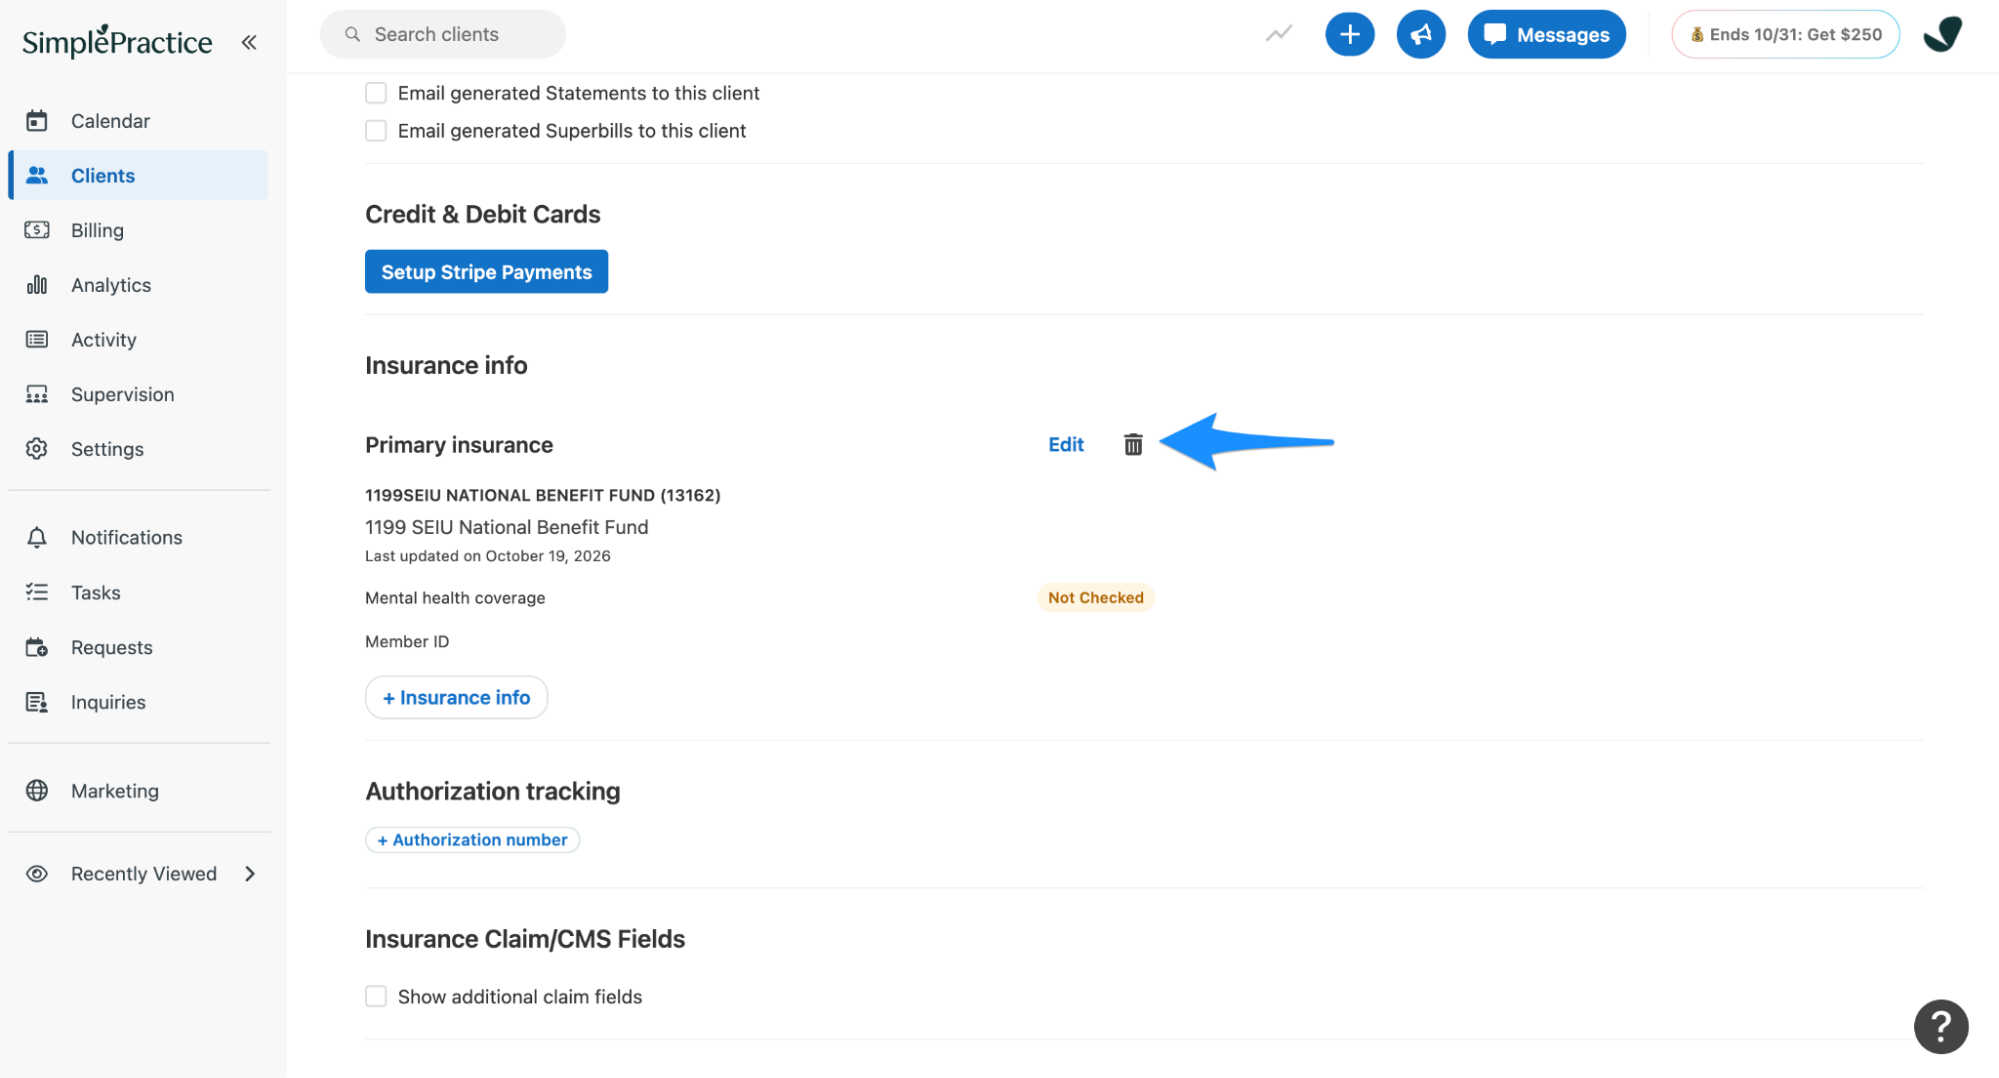Add more insurance info
This screenshot has width=1999, height=1078.
(x=456, y=698)
